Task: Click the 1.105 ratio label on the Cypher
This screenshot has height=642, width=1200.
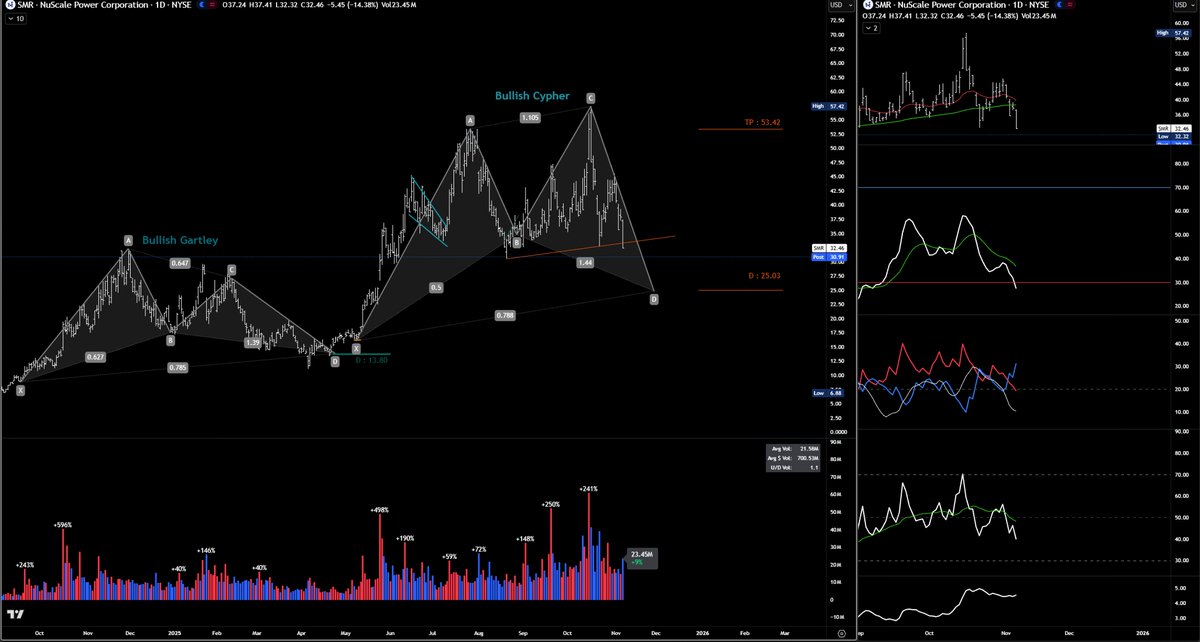Action: click(x=530, y=118)
